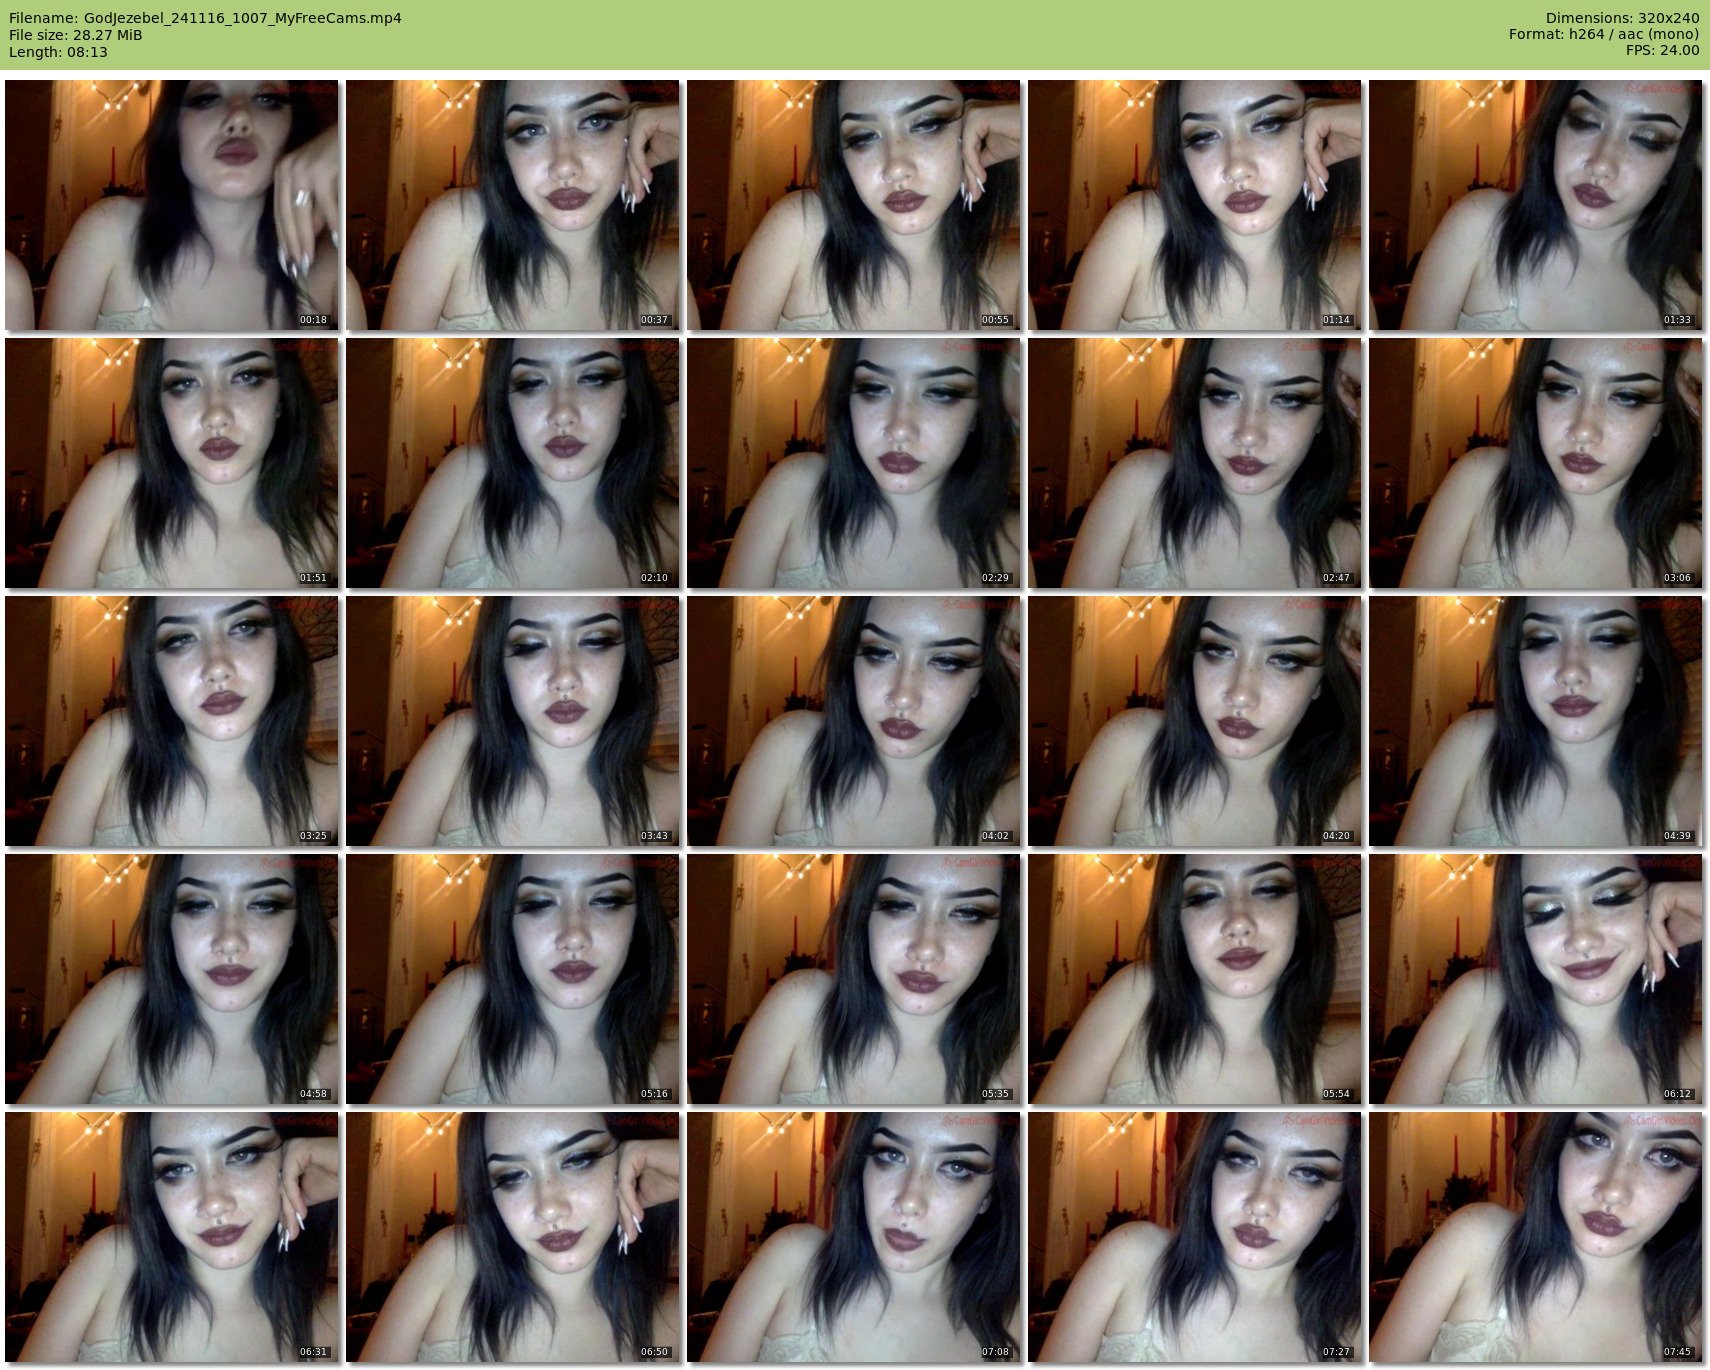The width and height of the screenshot is (1710, 1370).
Task: Open the frame marked 03:43
Action: click(512, 721)
